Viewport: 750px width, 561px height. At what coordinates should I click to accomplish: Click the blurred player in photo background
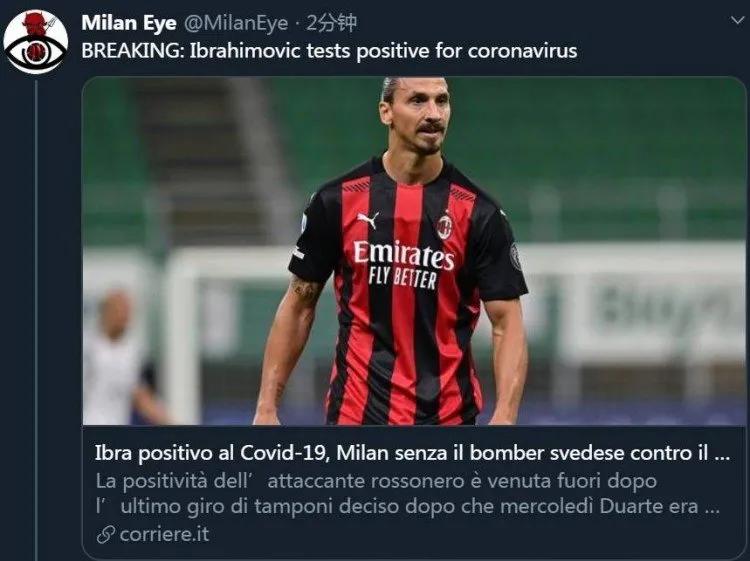point(121,356)
